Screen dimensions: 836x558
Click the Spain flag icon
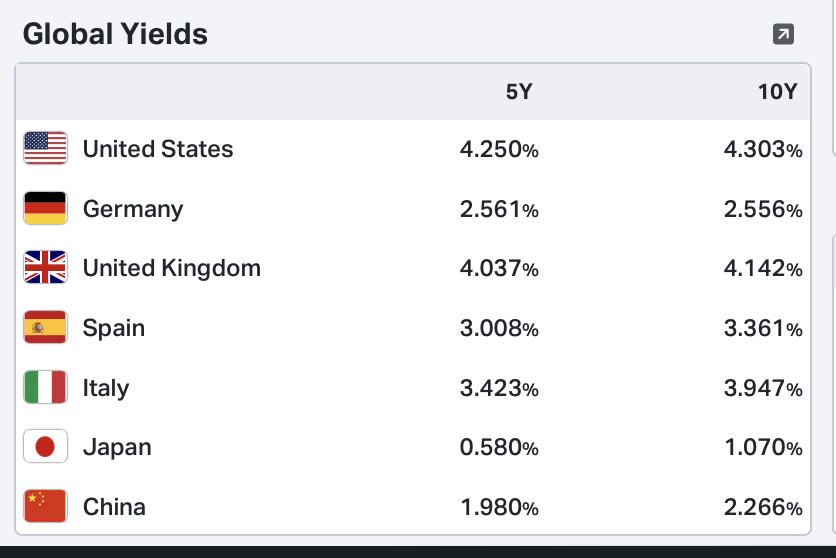click(45, 328)
